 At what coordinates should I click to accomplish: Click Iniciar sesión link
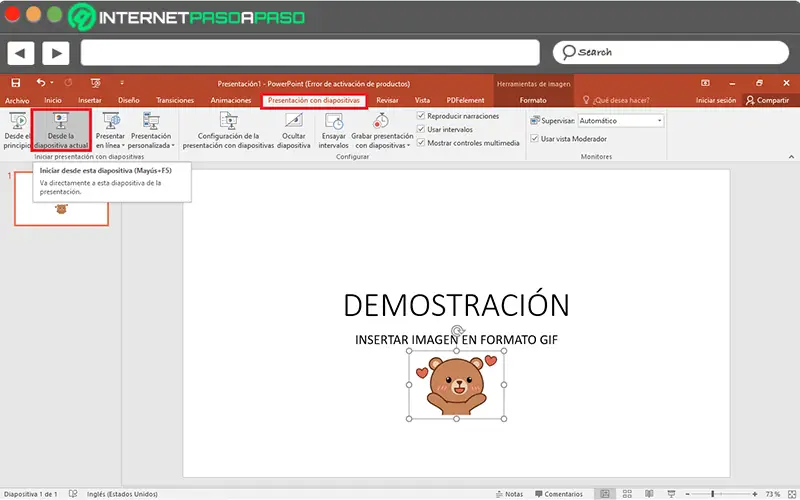(x=716, y=100)
